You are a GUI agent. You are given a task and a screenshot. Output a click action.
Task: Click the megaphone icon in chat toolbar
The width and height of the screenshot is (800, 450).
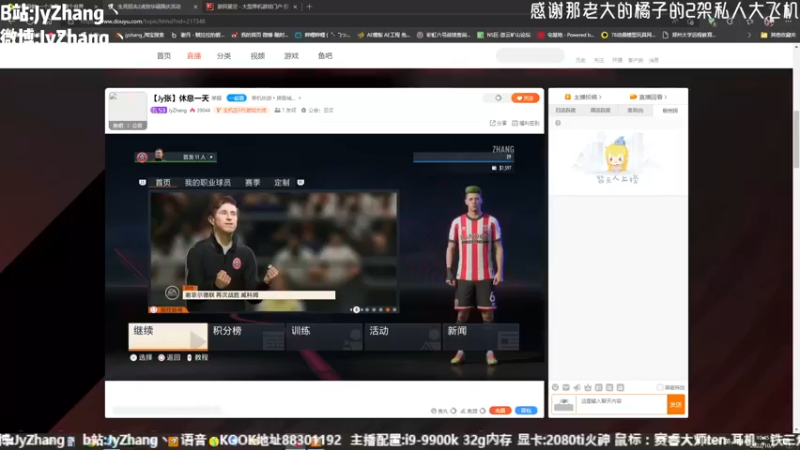577,388
